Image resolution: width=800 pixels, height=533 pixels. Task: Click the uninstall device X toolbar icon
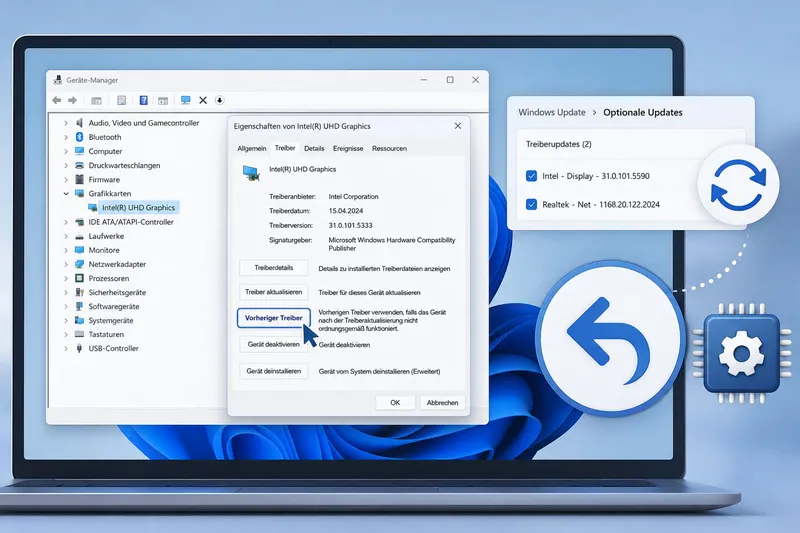coord(203,100)
